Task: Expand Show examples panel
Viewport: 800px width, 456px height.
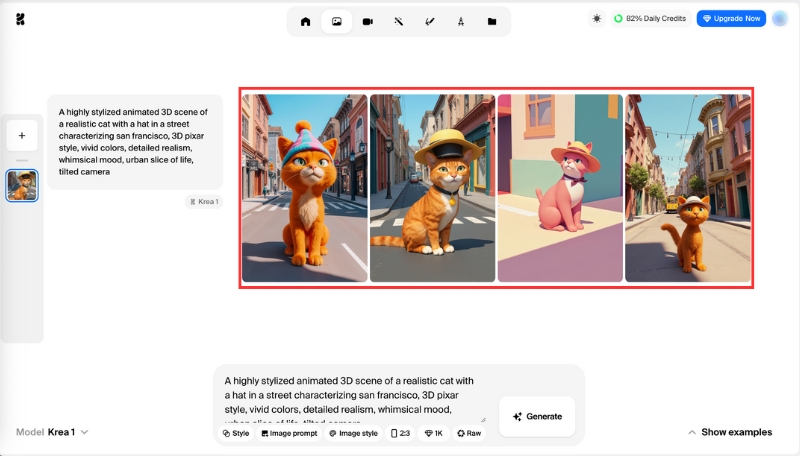Action: 730,432
